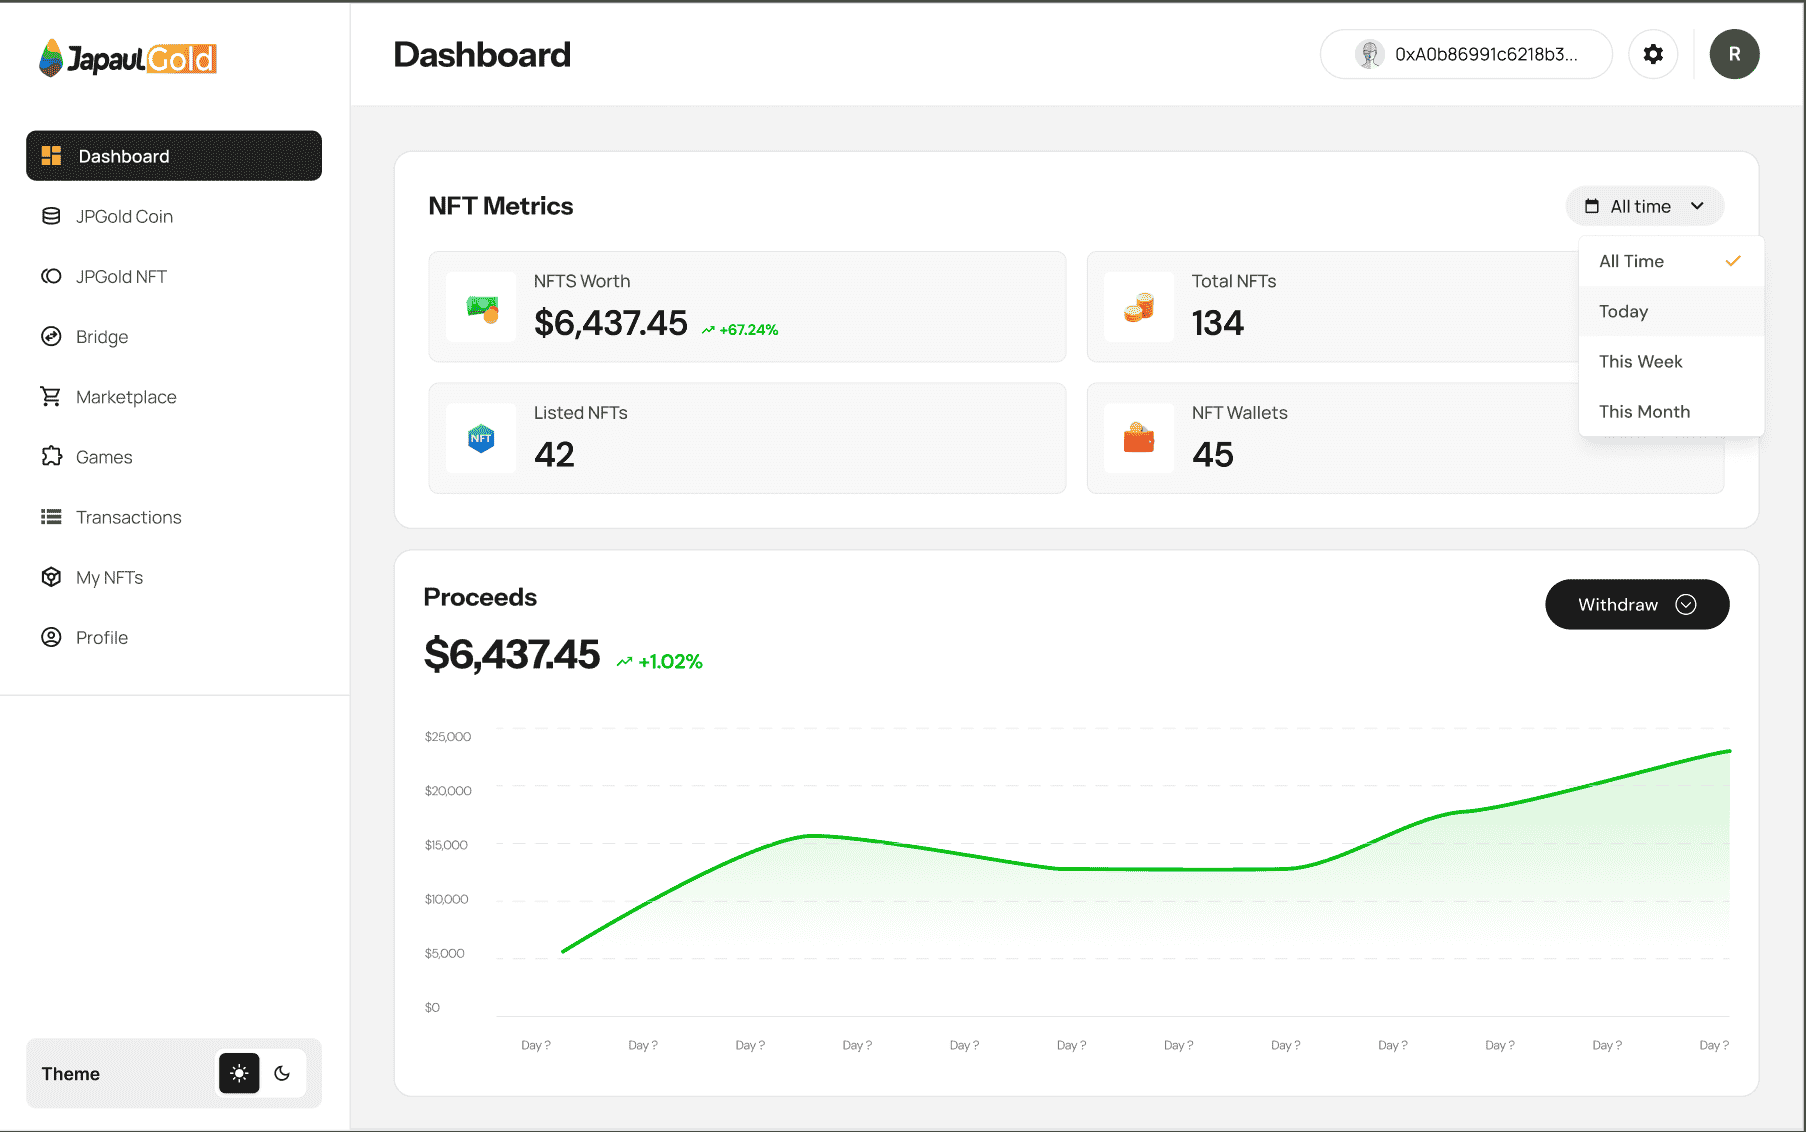Click the calendar icon beside All time
Viewport: 1806px width, 1132px height.
click(x=1592, y=206)
